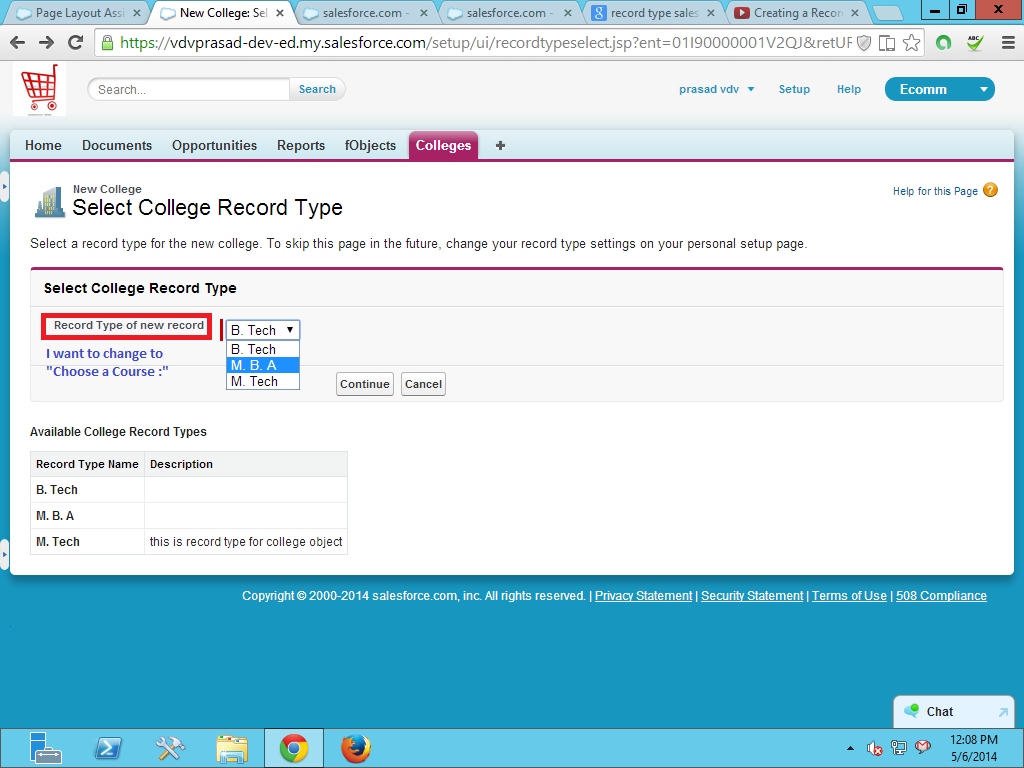This screenshot has width=1024, height=768.
Task: Choose M. B. A from dropdown list
Action: (x=263, y=365)
